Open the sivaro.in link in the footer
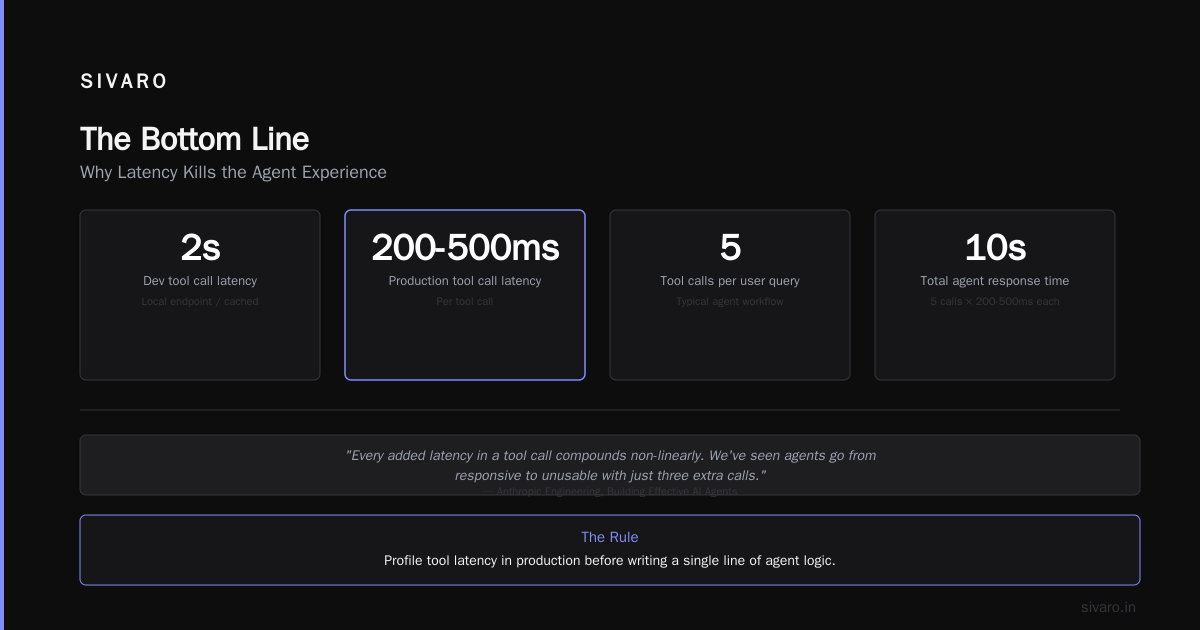Viewport: 1200px width, 630px height. tap(1108, 607)
